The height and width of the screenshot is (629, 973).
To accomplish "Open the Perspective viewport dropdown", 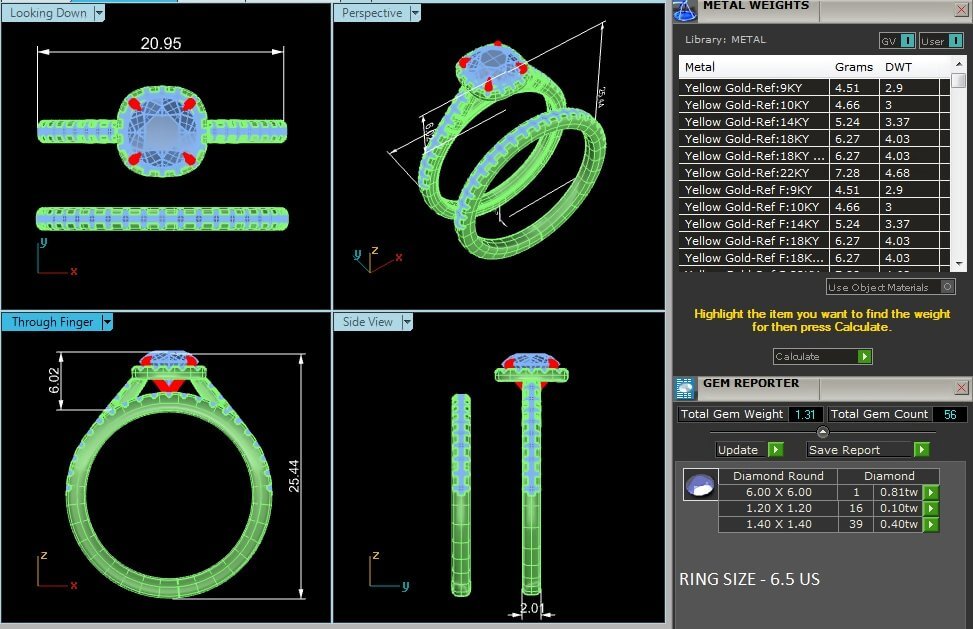I will pos(414,13).
